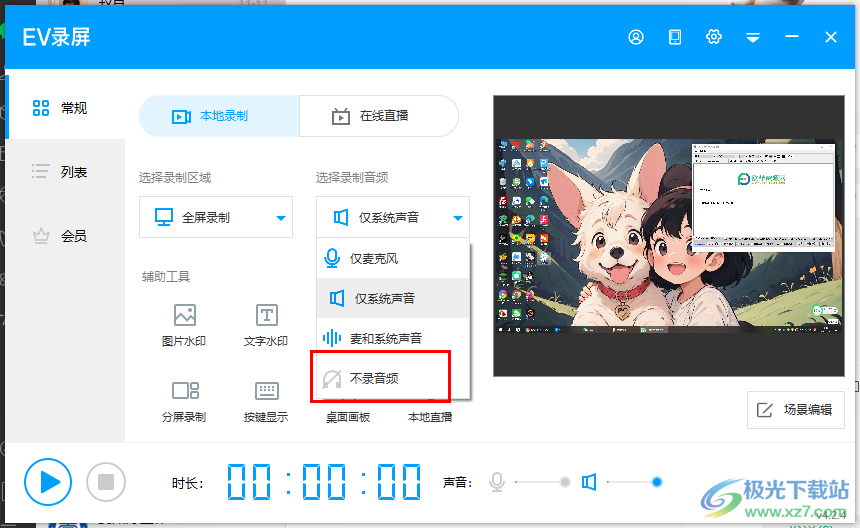Choose 仅麦克风 from audio list
This screenshot has width=860, height=528.
[393, 258]
